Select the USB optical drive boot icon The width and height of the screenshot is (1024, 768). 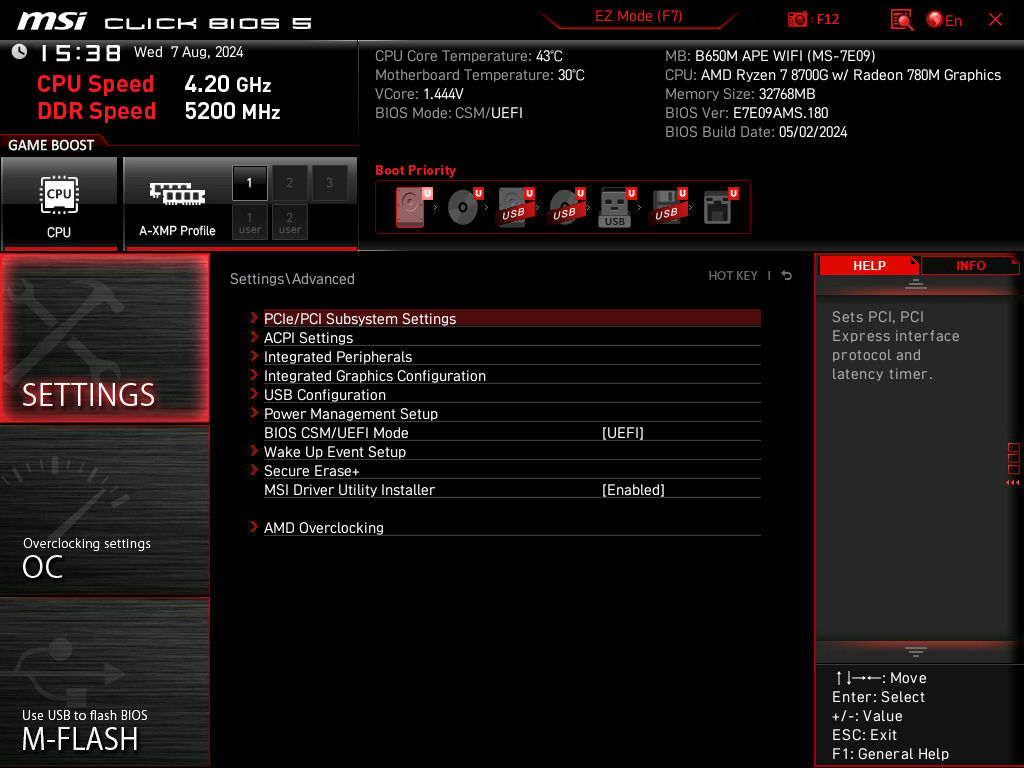(566, 207)
